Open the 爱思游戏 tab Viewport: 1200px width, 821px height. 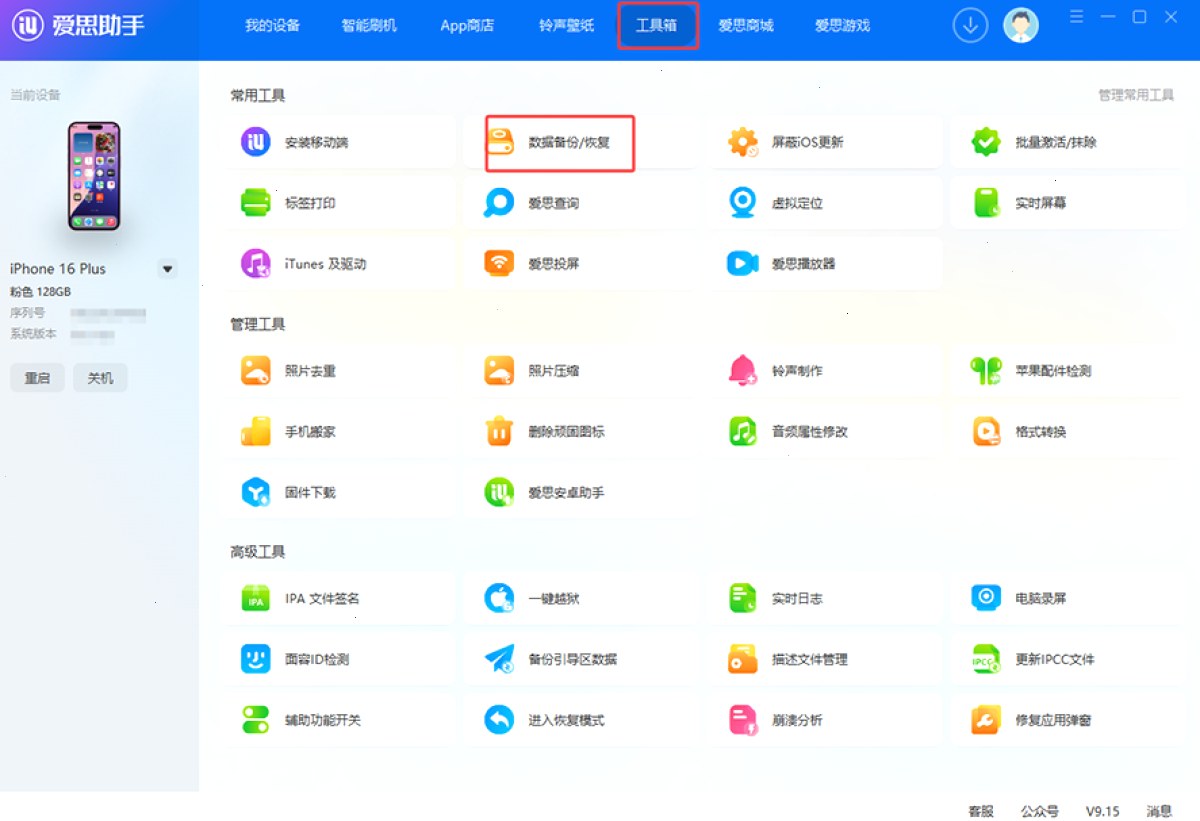(x=842, y=26)
